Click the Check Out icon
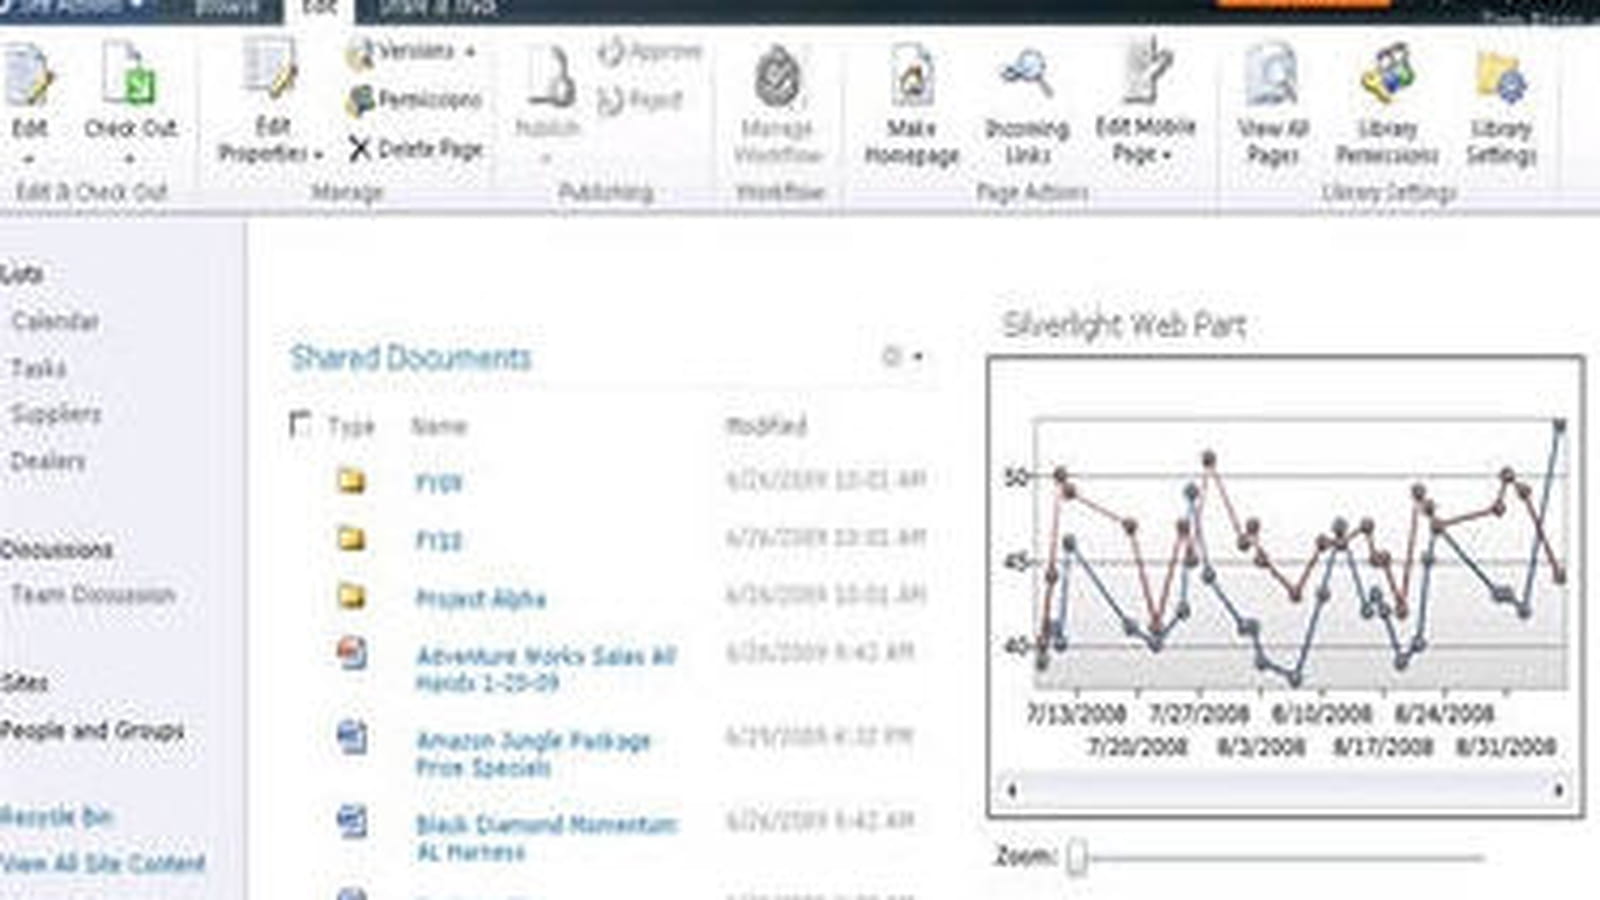 pos(130,75)
